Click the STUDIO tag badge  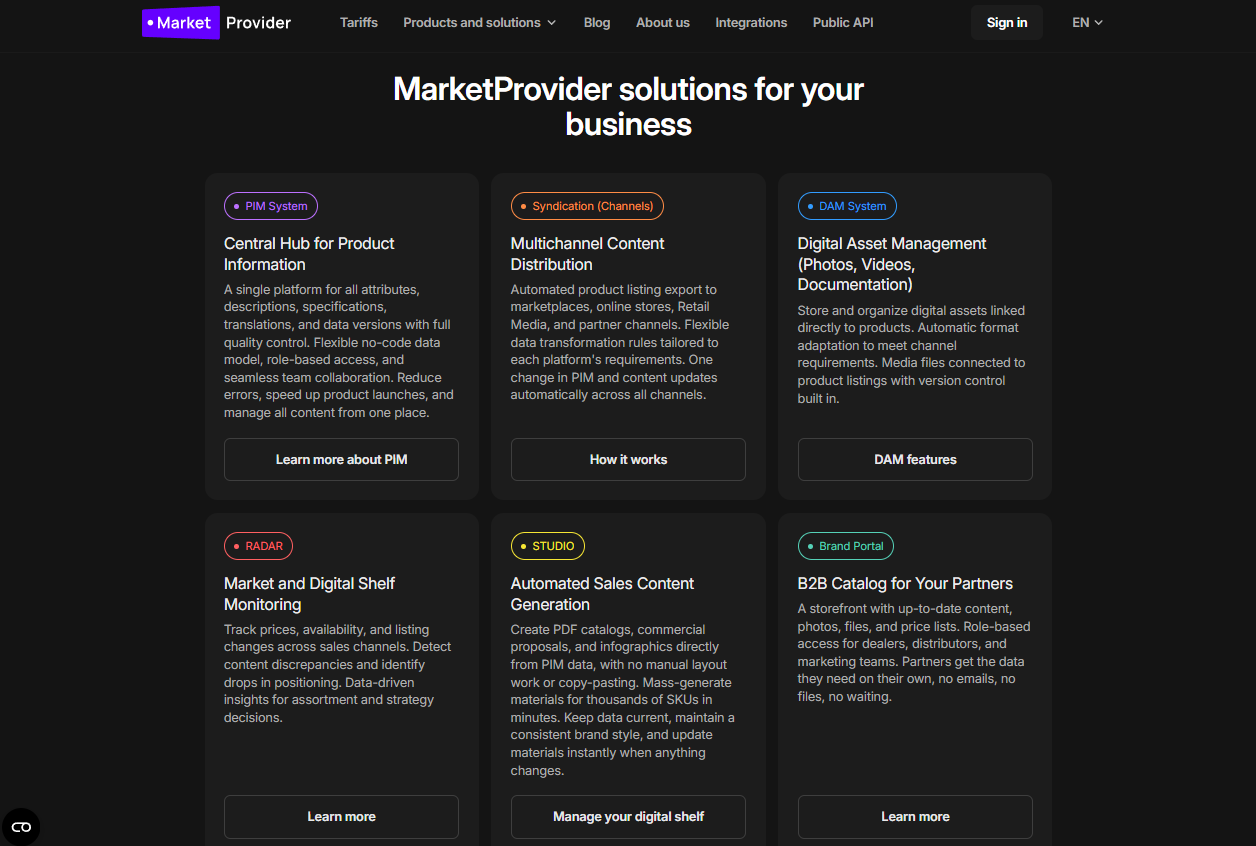pyautogui.click(x=547, y=546)
